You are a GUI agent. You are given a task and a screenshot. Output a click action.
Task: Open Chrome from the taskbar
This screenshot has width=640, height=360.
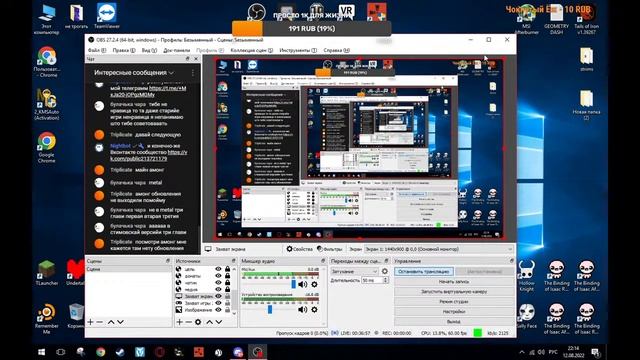pyautogui.click(x=100, y=352)
